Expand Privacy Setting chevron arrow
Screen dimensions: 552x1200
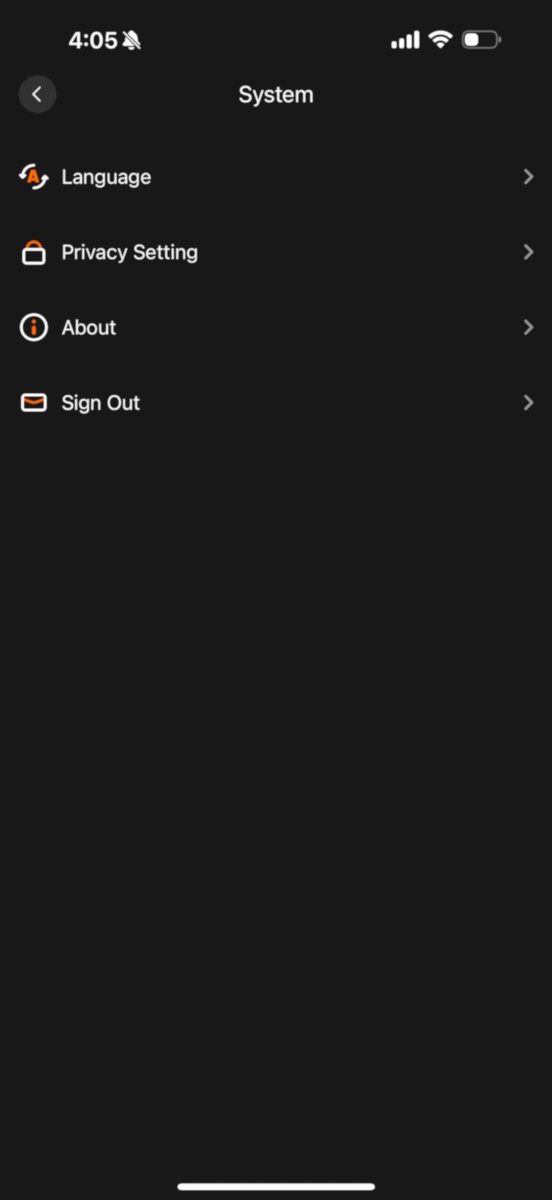(x=528, y=252)
